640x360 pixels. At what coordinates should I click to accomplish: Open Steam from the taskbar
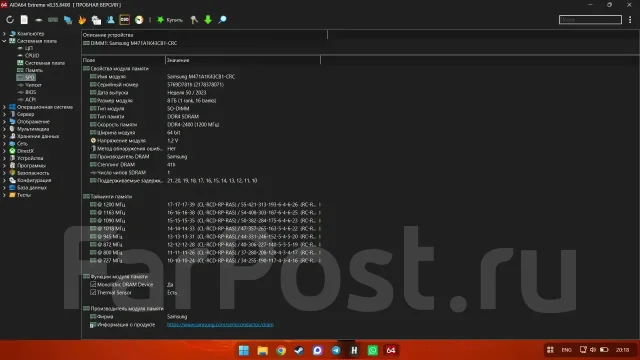[299, 350]
